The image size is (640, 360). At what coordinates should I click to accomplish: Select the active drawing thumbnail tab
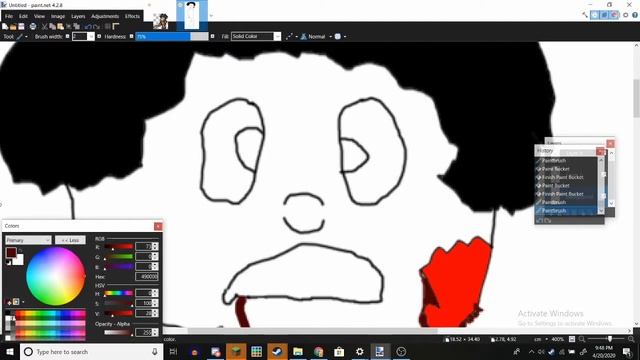192,15
